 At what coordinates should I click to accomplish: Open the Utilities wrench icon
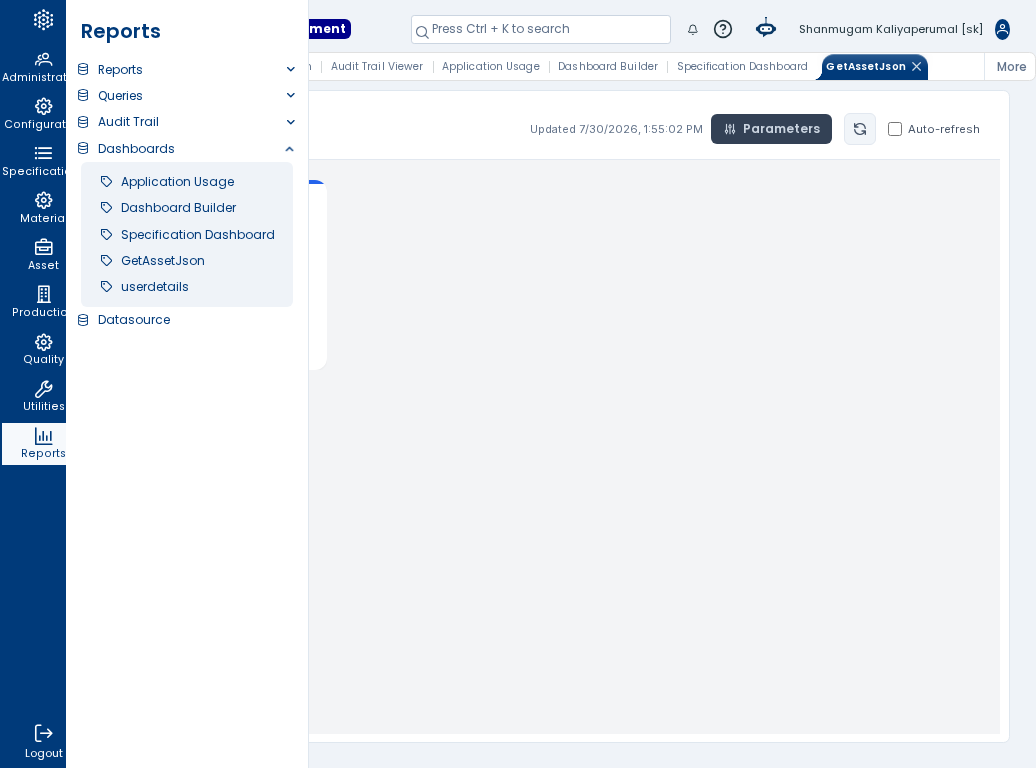click(x=44, y=389)
